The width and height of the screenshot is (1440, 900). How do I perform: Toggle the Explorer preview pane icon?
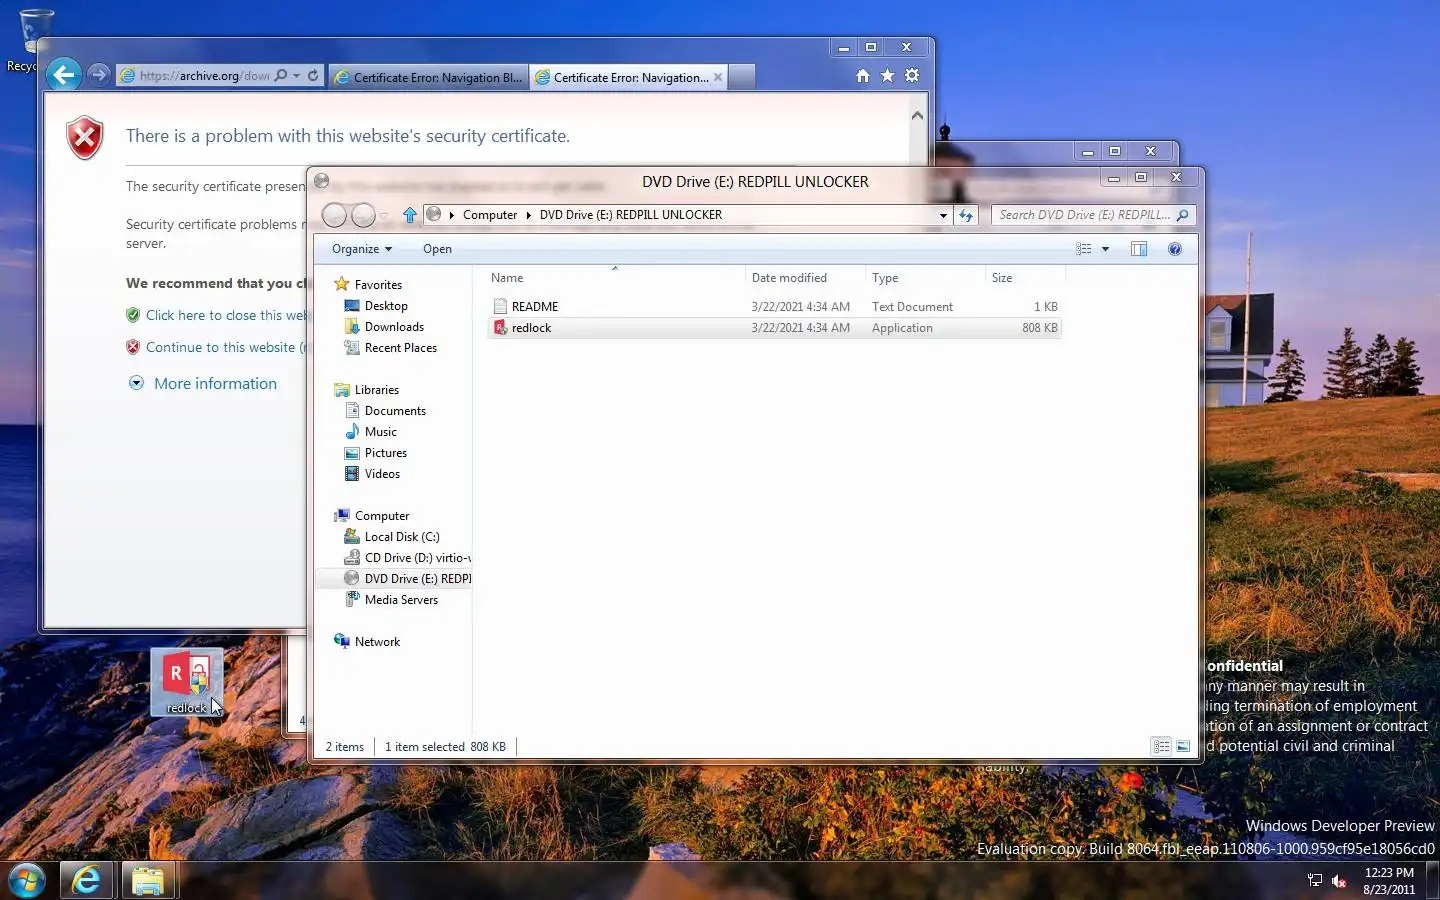1139,249
